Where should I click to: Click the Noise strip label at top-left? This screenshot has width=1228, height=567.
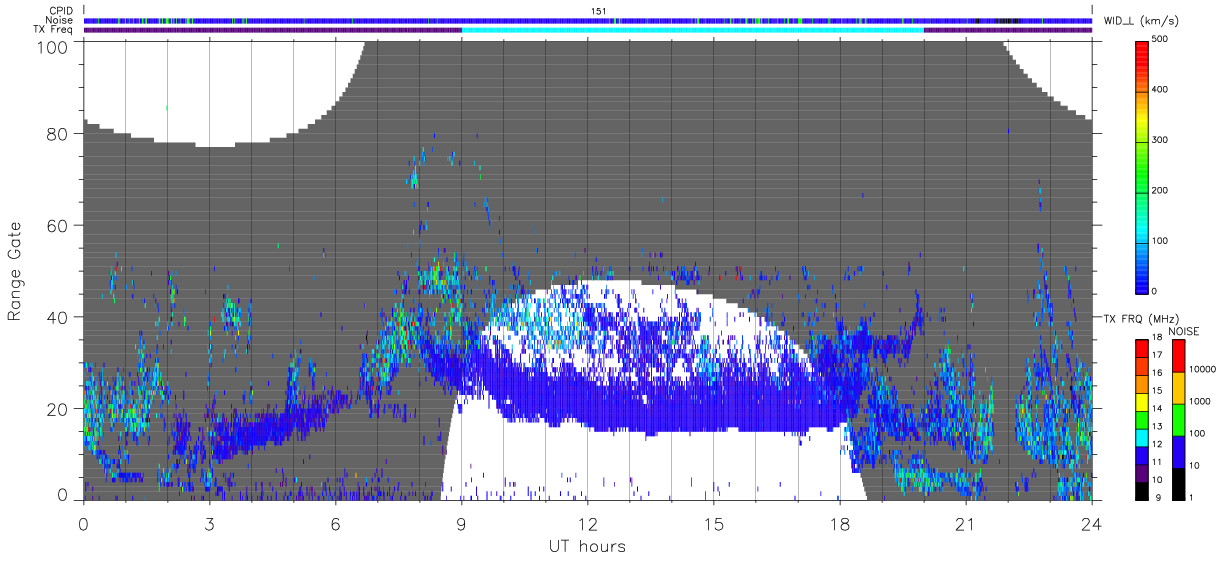(60, 20)
